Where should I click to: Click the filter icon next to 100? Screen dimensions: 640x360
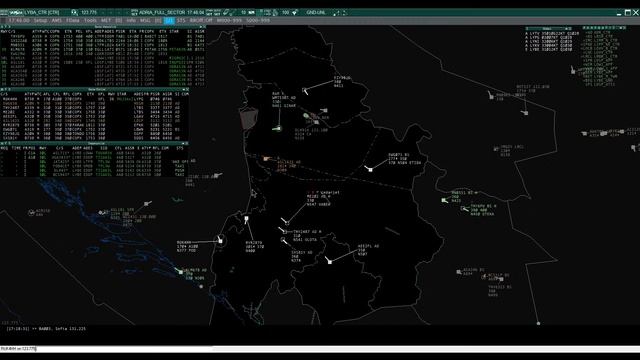[x=294, y=13]
